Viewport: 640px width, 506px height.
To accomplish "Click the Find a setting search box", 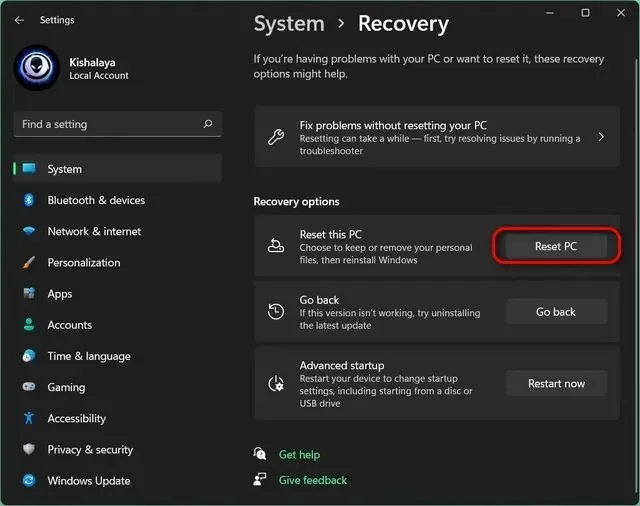I will click(x=118, y=124).
